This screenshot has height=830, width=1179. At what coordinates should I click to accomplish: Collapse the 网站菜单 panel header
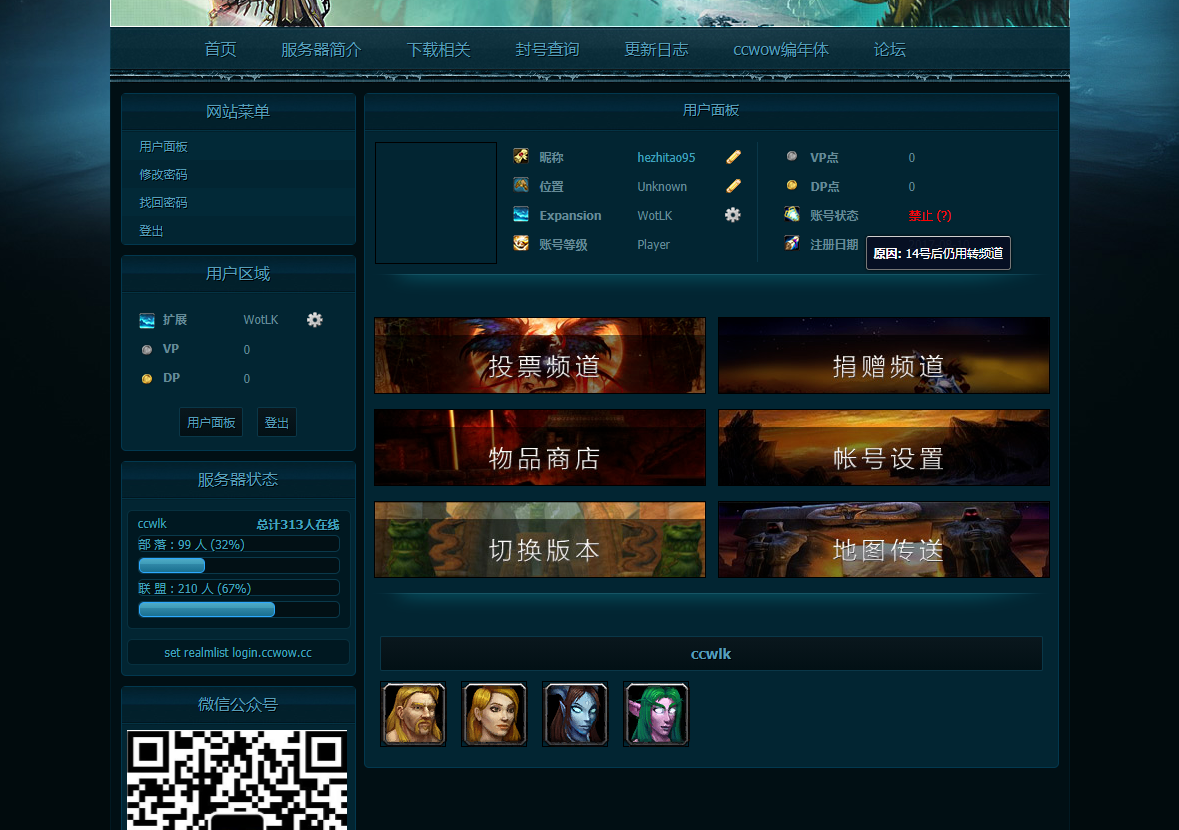coord(237,111)
